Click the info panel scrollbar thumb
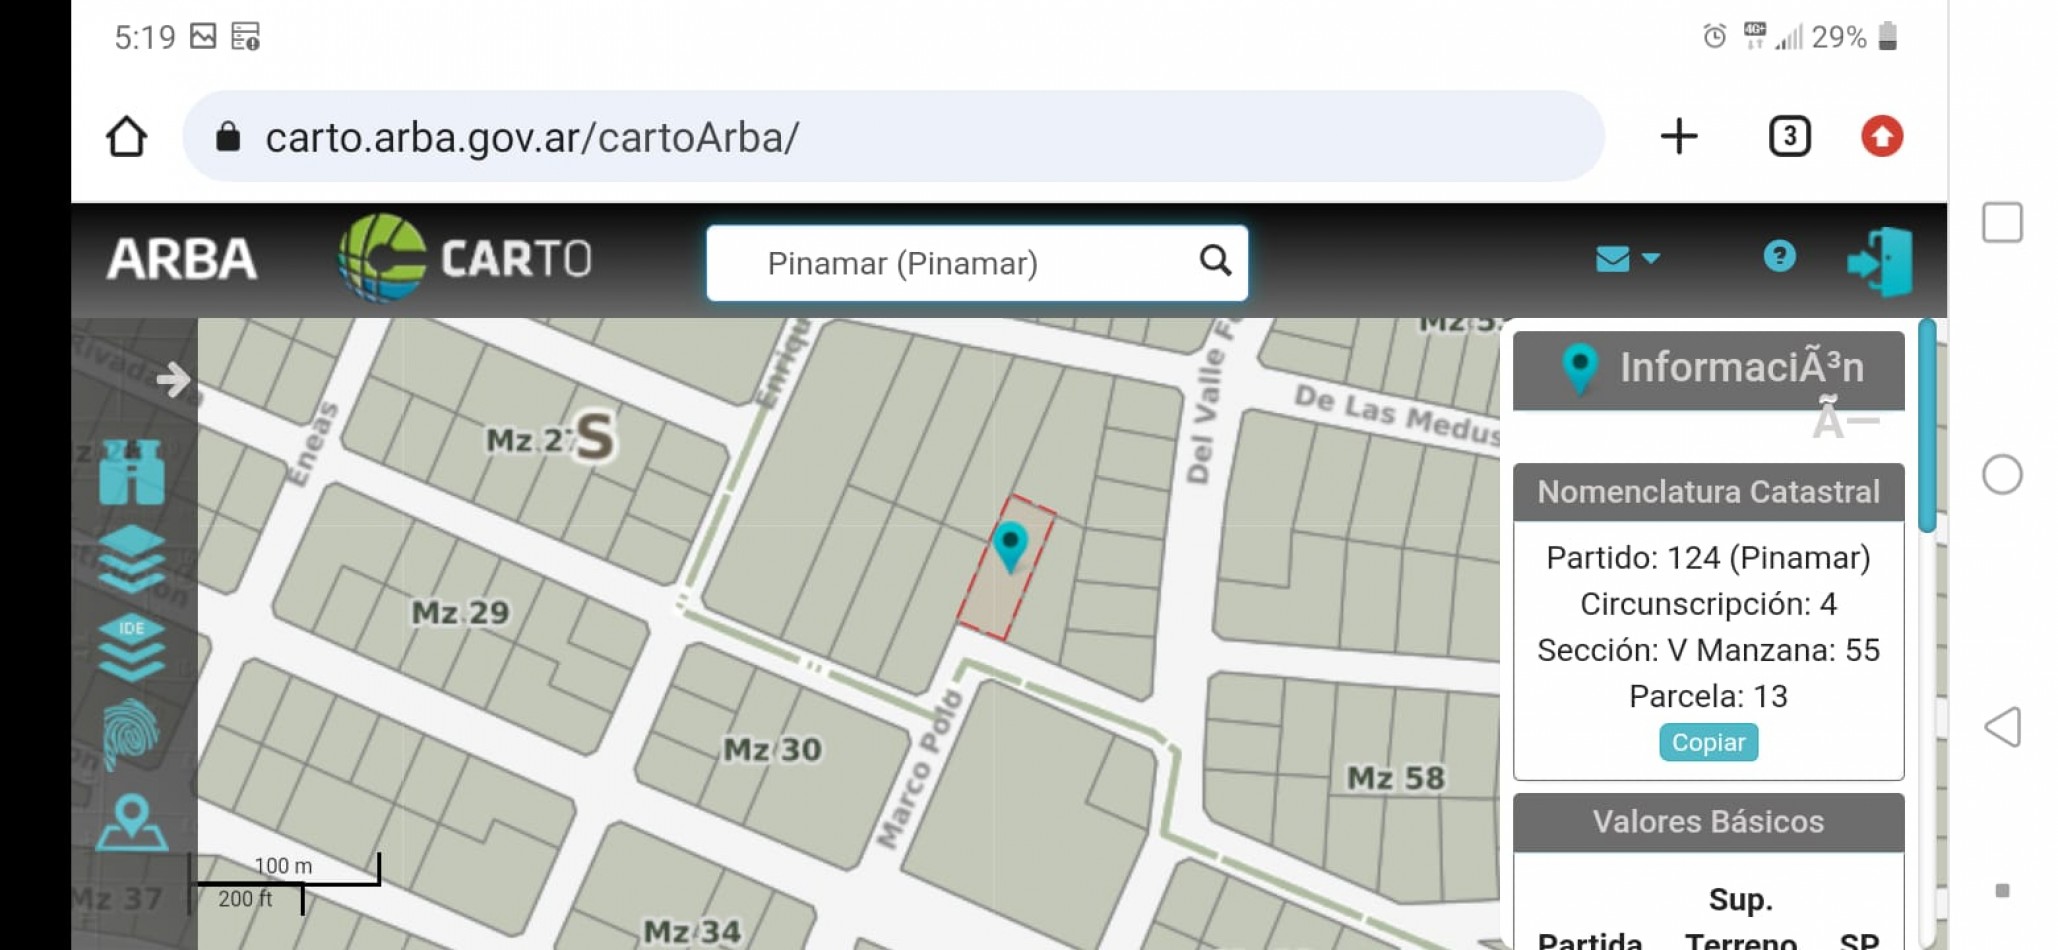Viewport: 2058px width, 950px height. click(x=1927, y=426)
